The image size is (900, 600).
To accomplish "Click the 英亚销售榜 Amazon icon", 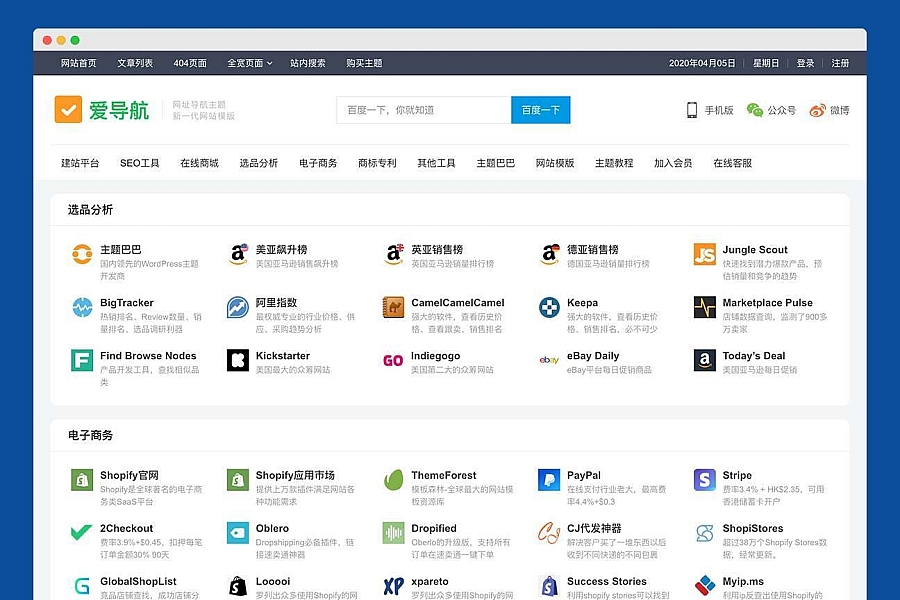I will 393,254.
